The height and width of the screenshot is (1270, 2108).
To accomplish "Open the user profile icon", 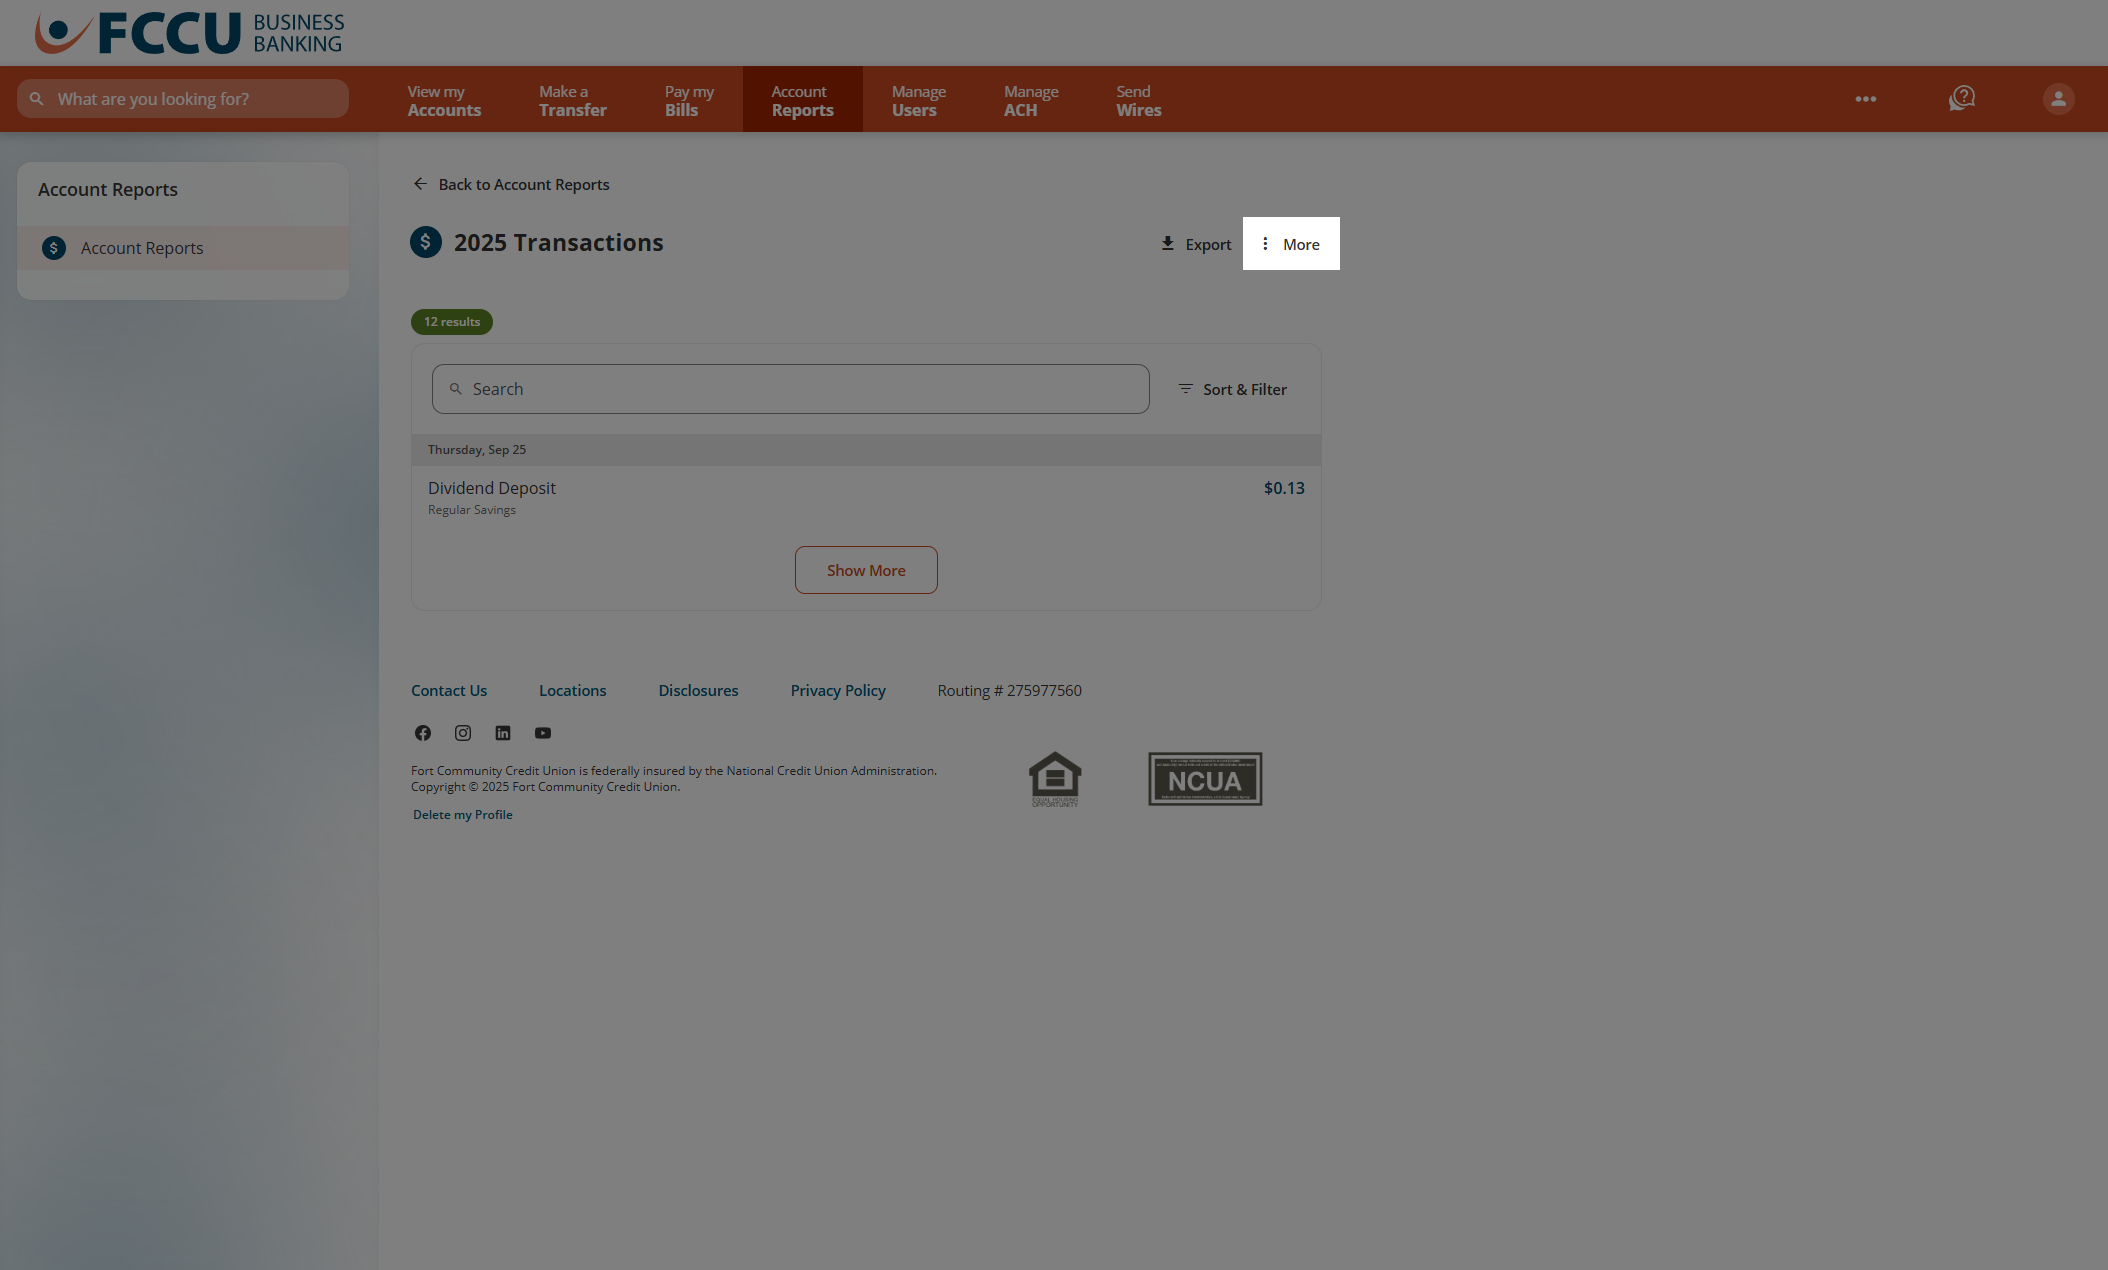I will click(x=2057, y=98).
